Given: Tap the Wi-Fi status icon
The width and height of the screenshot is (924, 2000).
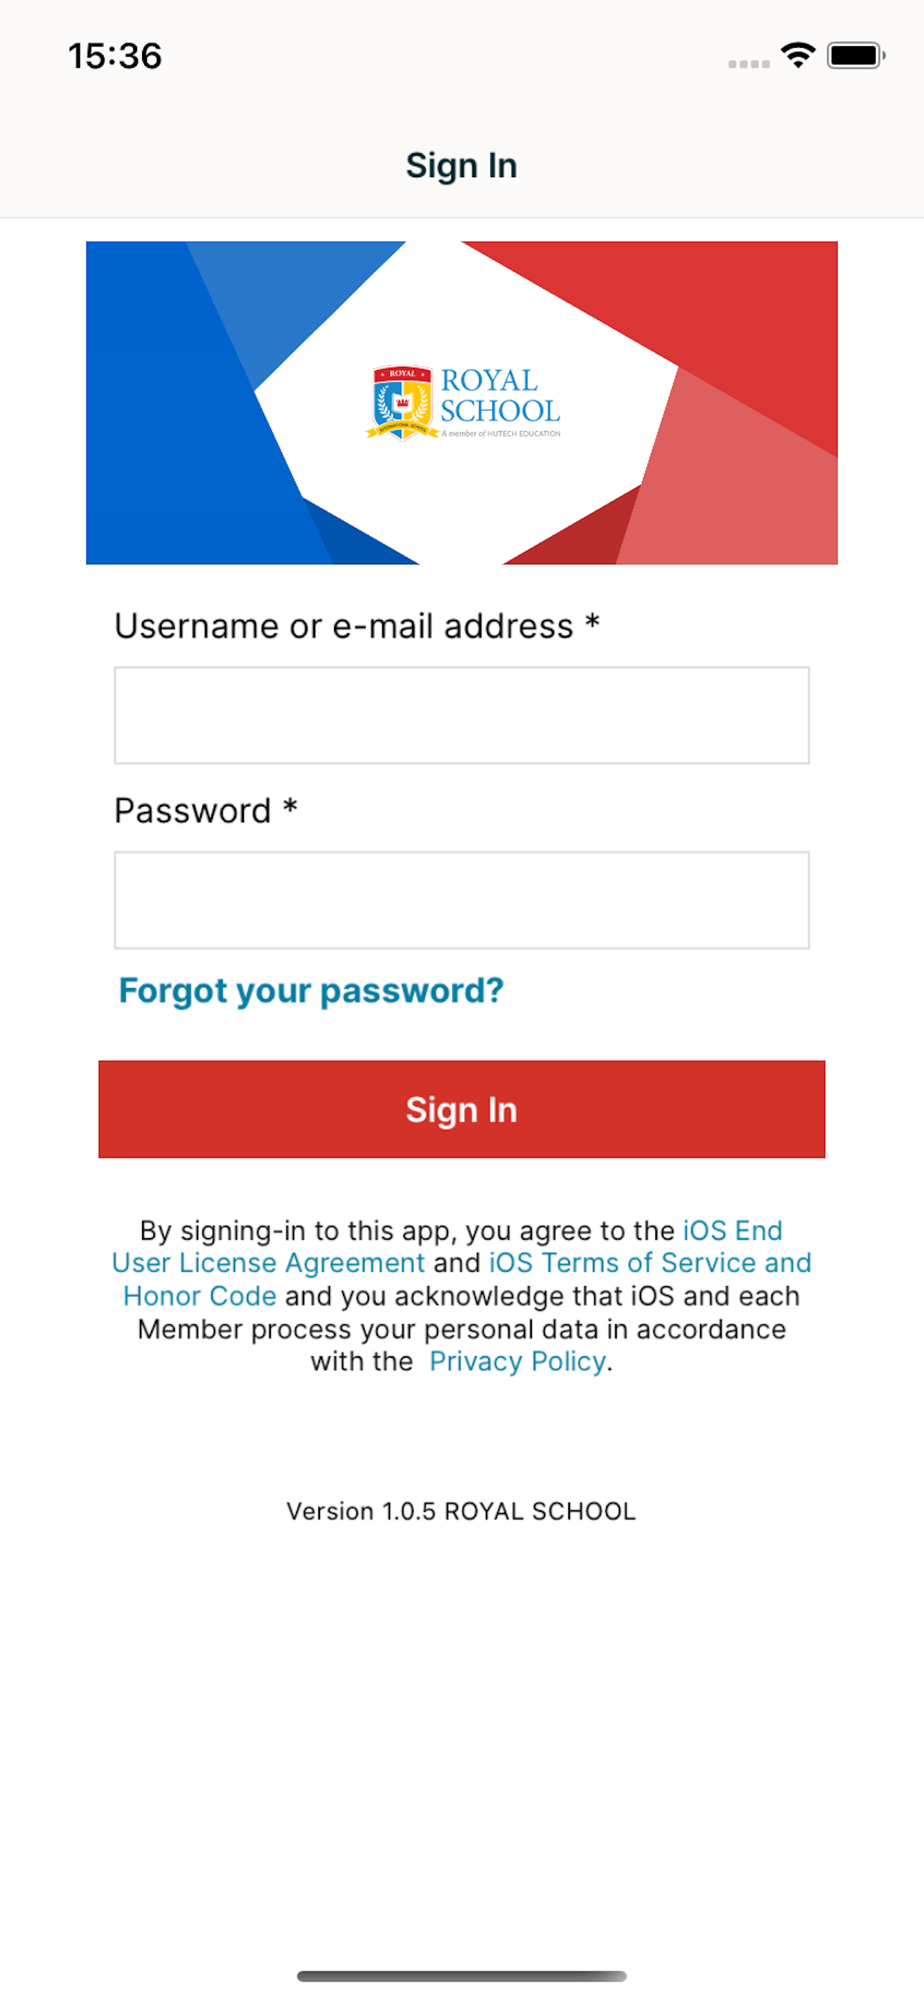Looking at the screenshot, I should pyautogui.click(x=798, y=55).
